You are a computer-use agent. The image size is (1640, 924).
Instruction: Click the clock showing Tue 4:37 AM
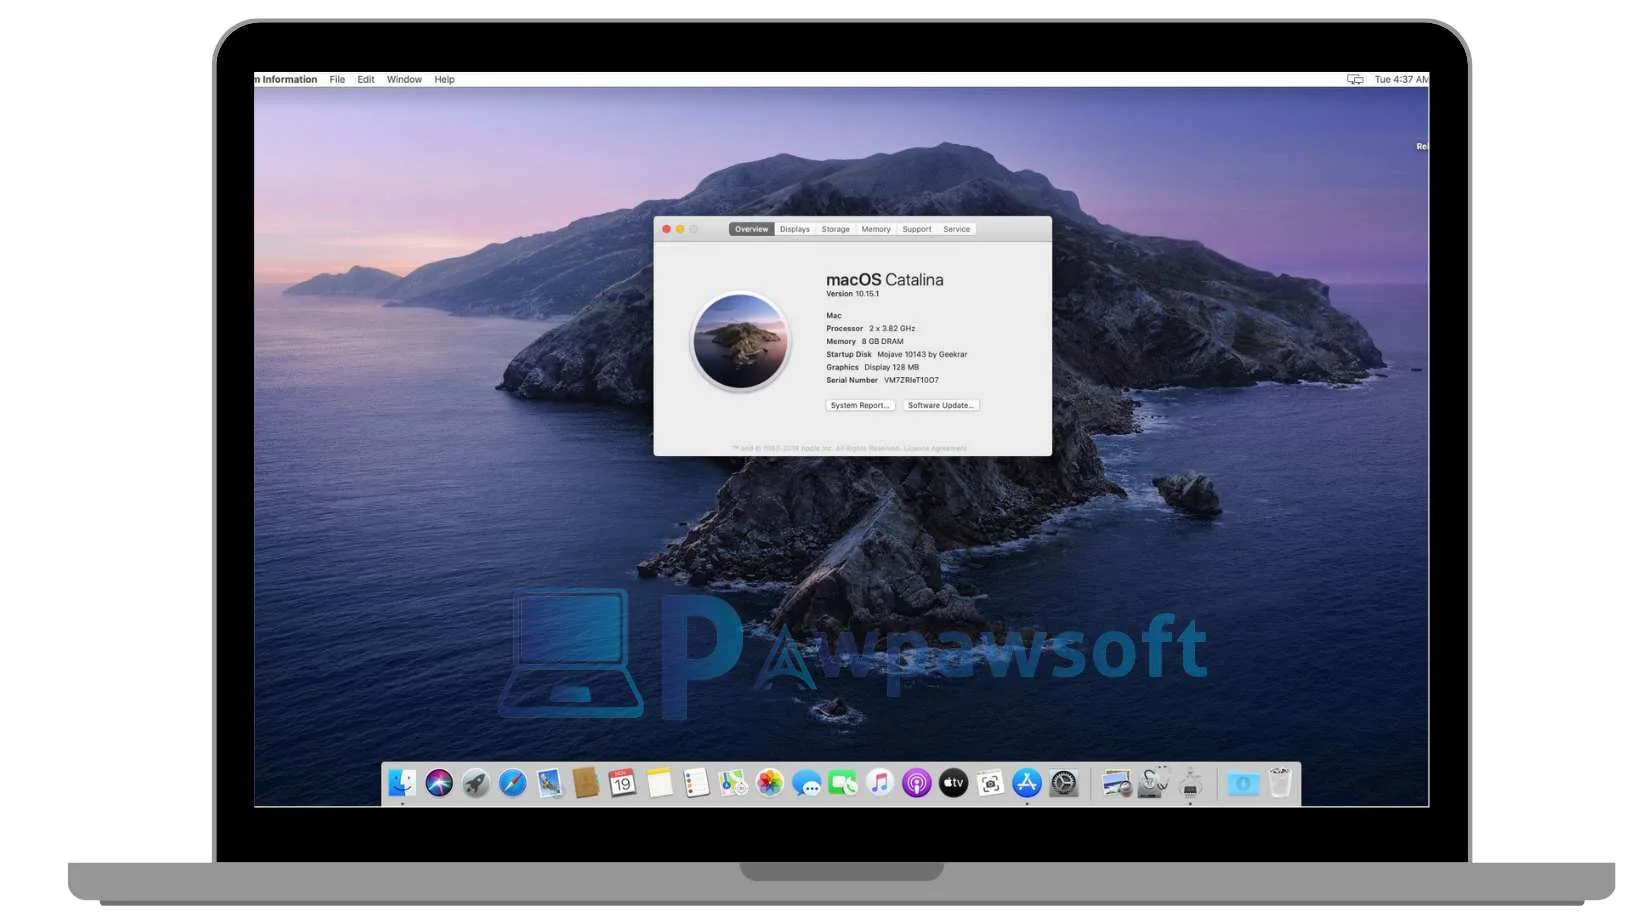(x=1401, y=79)
